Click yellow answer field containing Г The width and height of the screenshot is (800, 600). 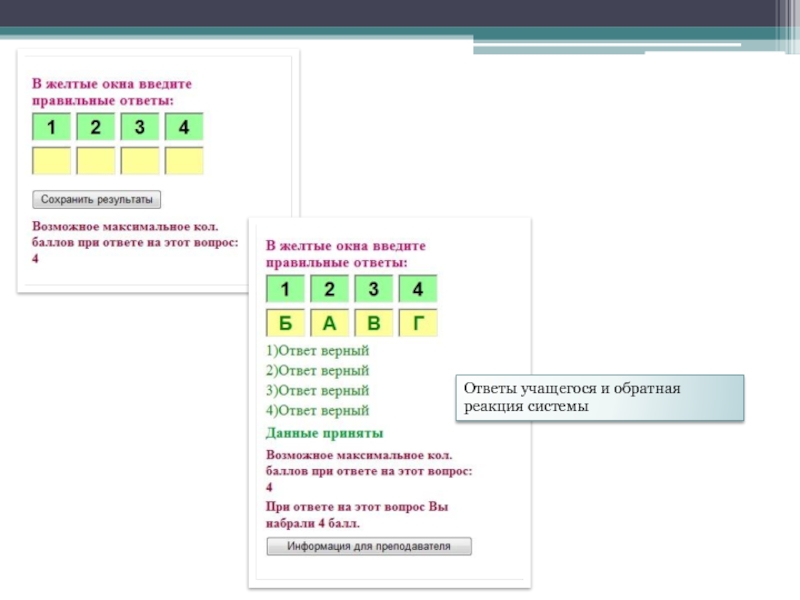click(418, 323)
